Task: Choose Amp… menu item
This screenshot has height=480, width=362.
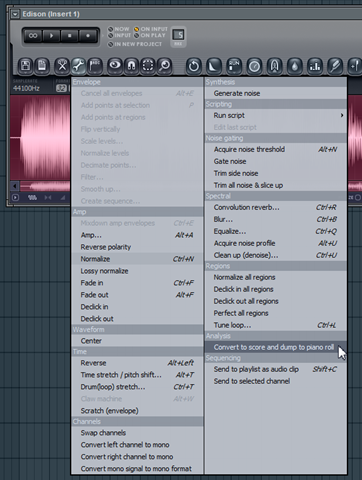Action: [137, 235]
